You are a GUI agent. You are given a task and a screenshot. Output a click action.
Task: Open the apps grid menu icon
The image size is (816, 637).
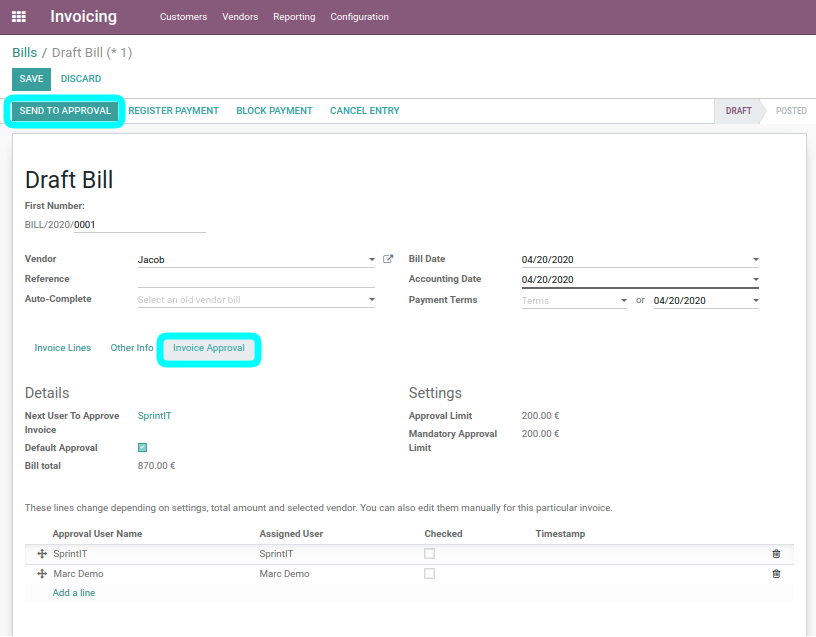[18, 17]
